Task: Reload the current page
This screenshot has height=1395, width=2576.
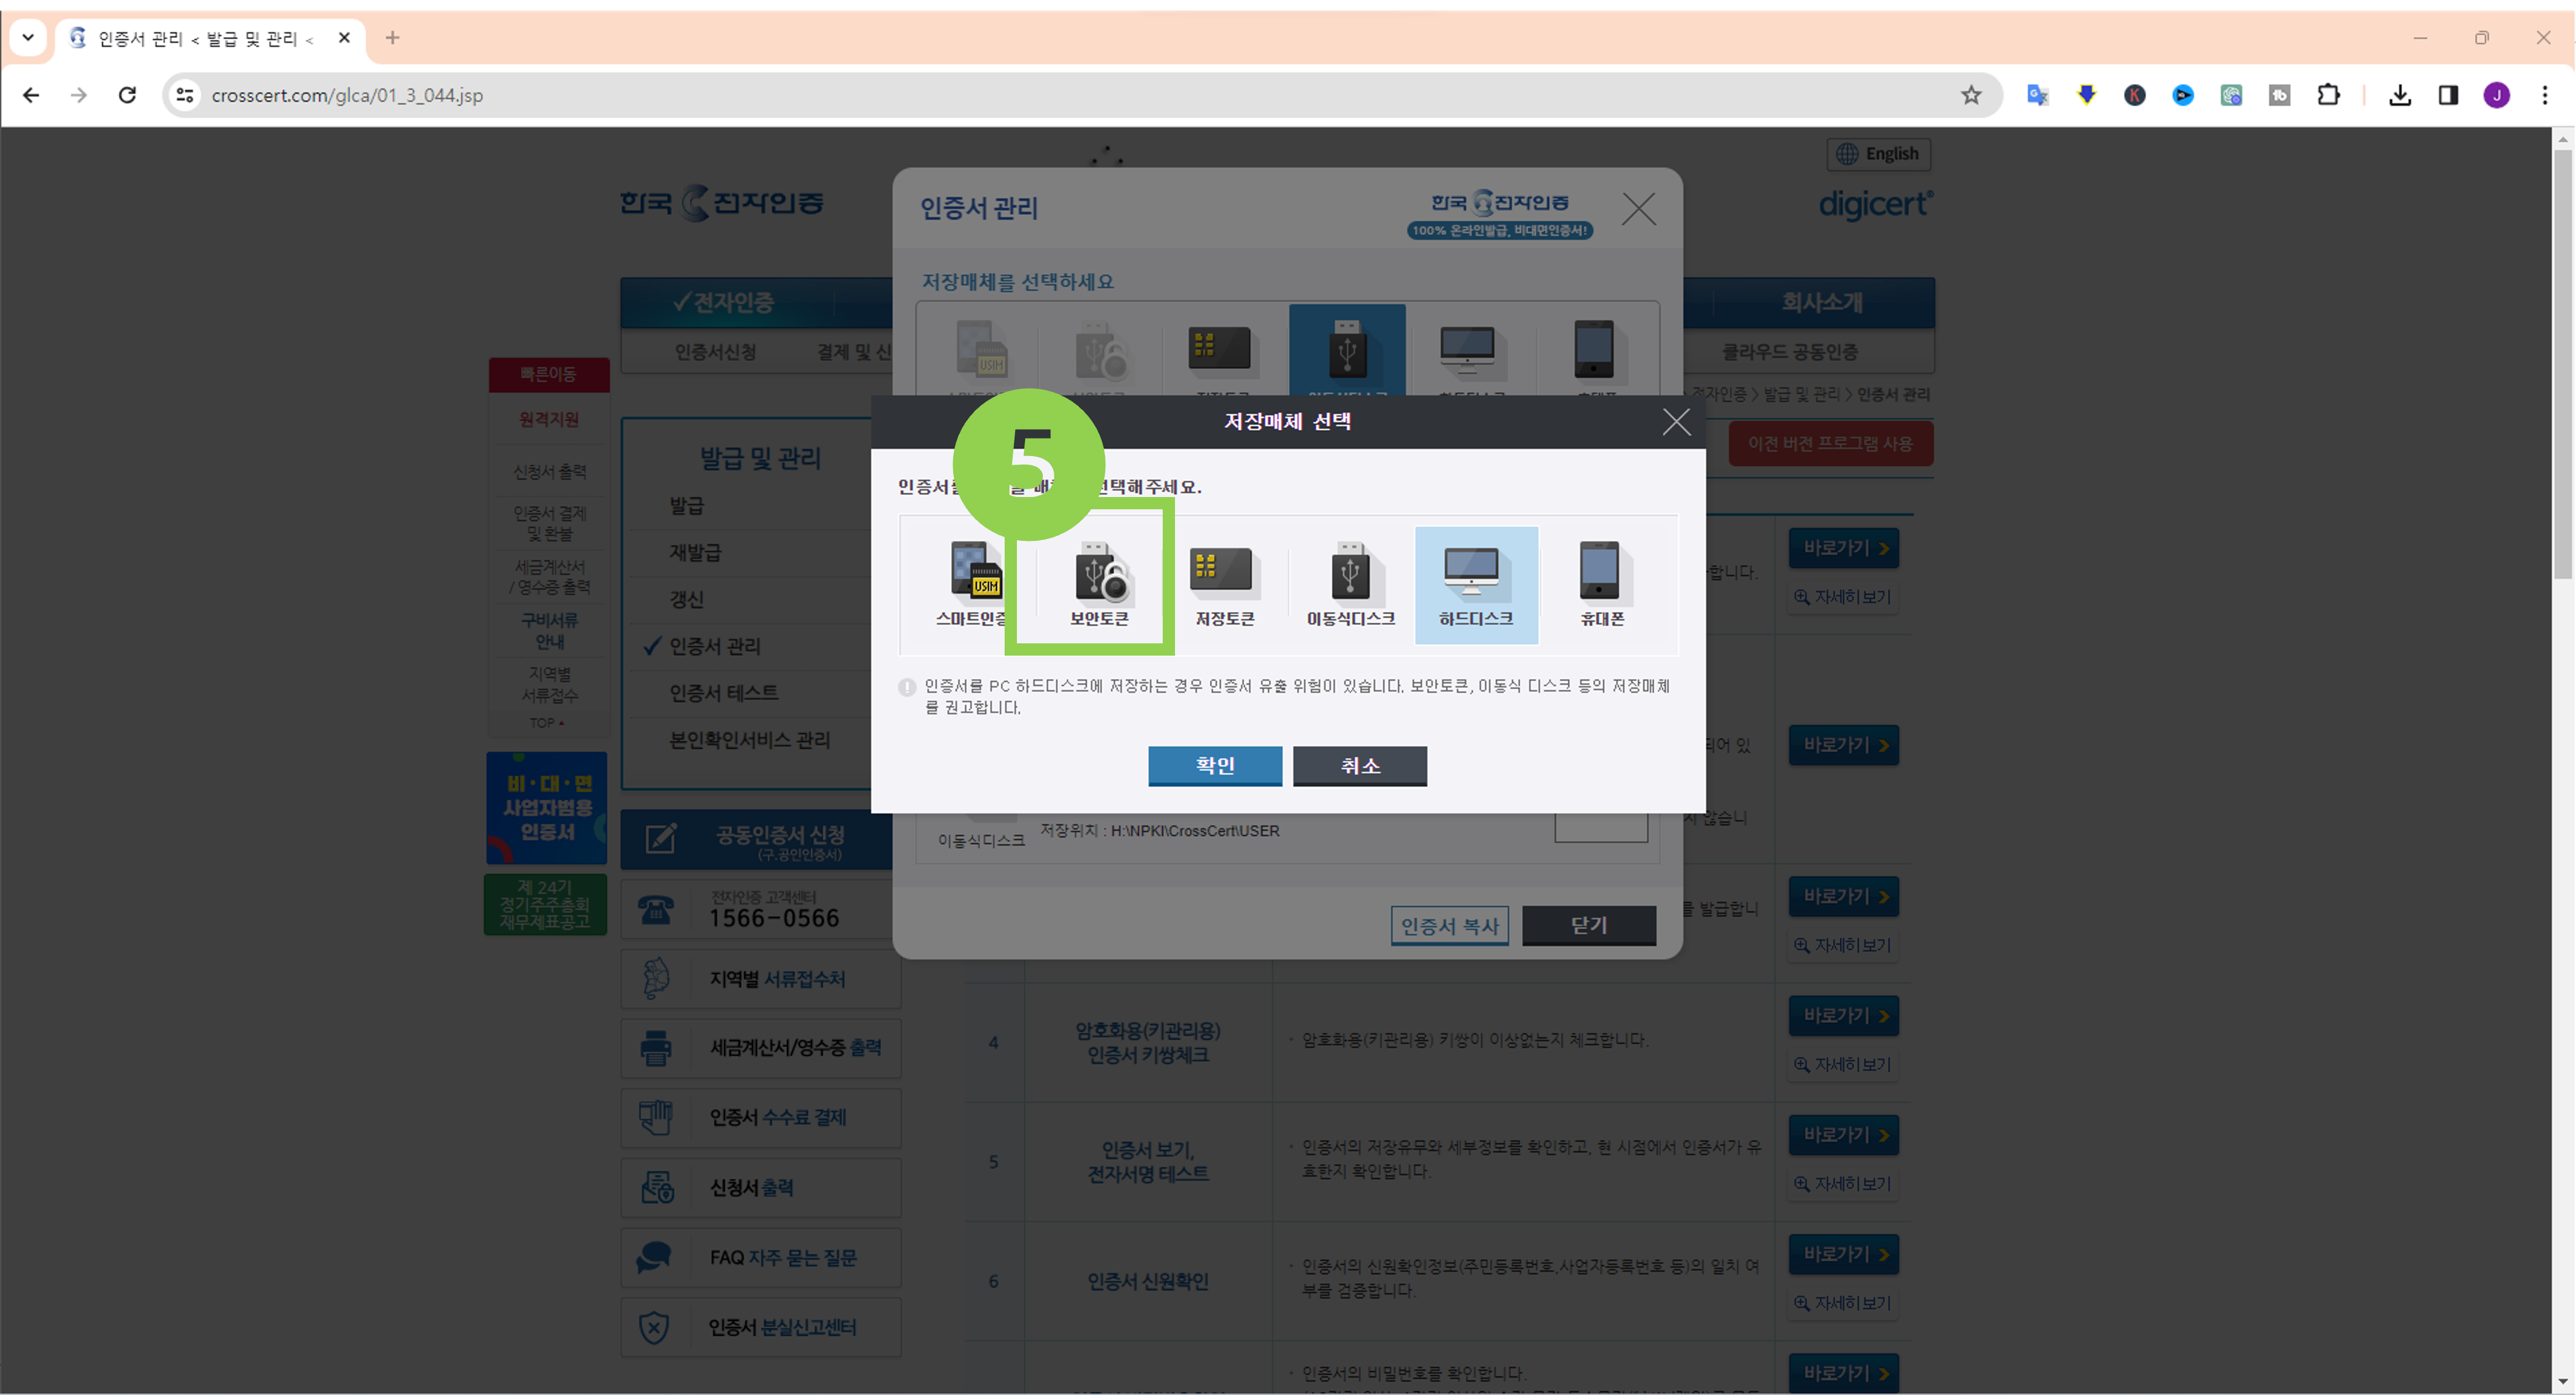Action: click(127, 95)
